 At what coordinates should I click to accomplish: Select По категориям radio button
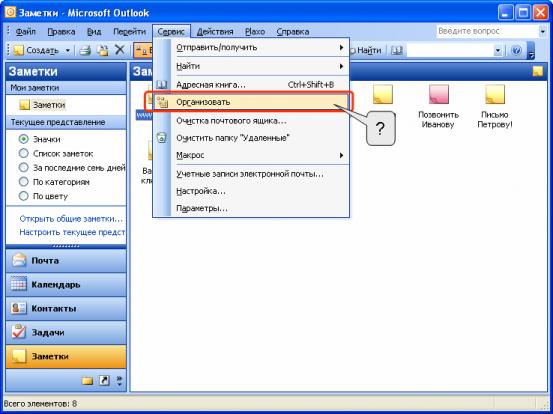click(x=24, y=182)
